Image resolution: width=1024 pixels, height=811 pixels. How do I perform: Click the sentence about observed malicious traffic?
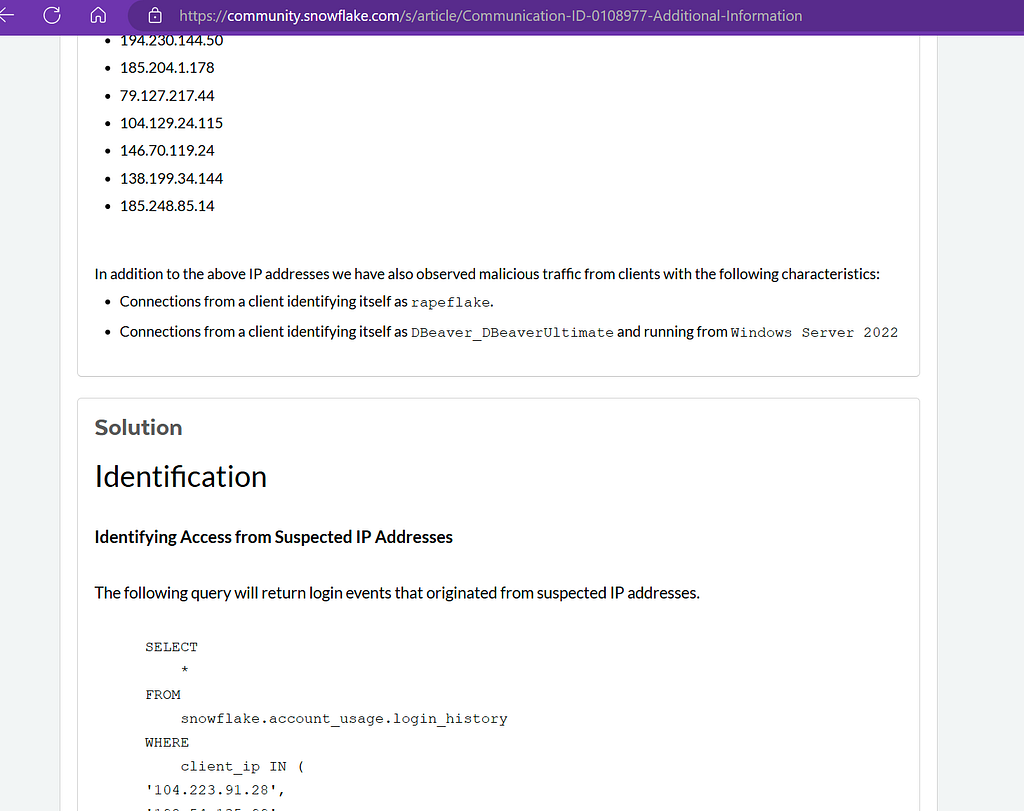point(487,274)
